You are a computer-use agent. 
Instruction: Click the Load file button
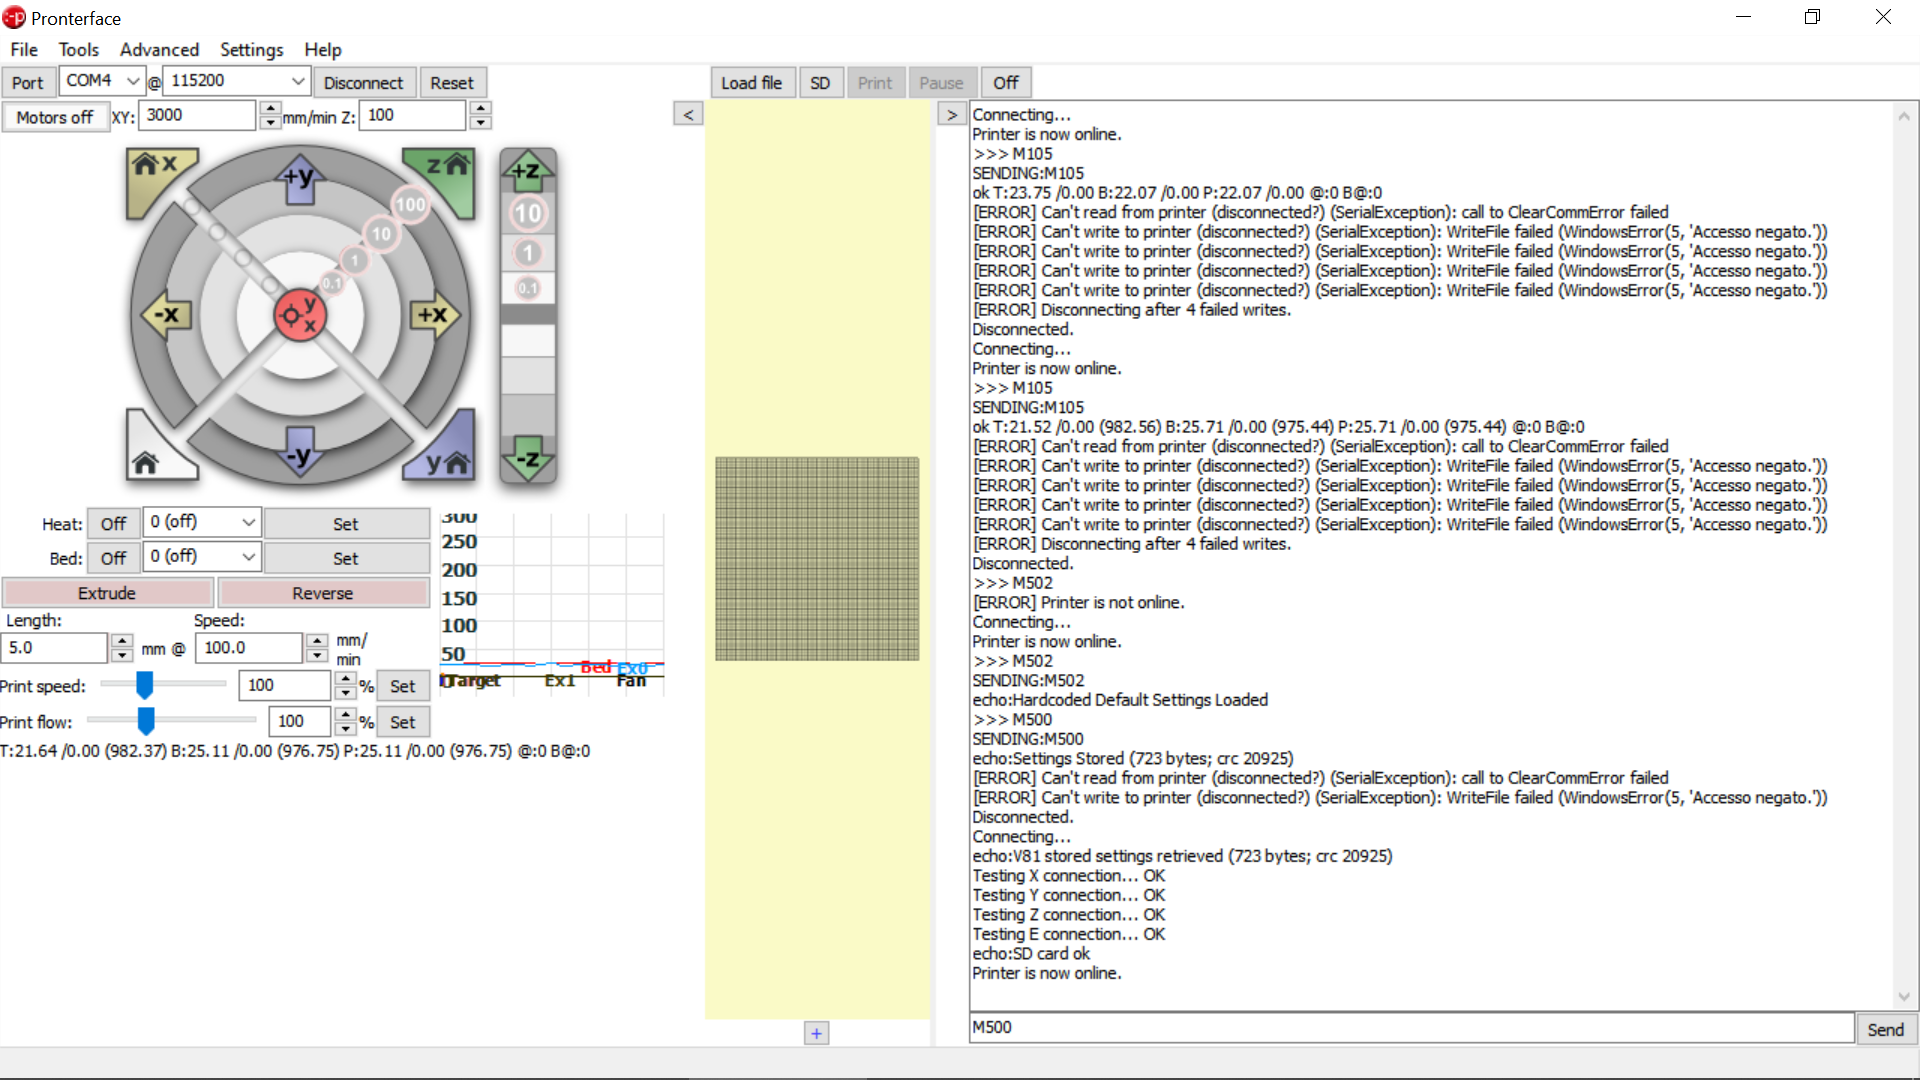pos(751,83)
